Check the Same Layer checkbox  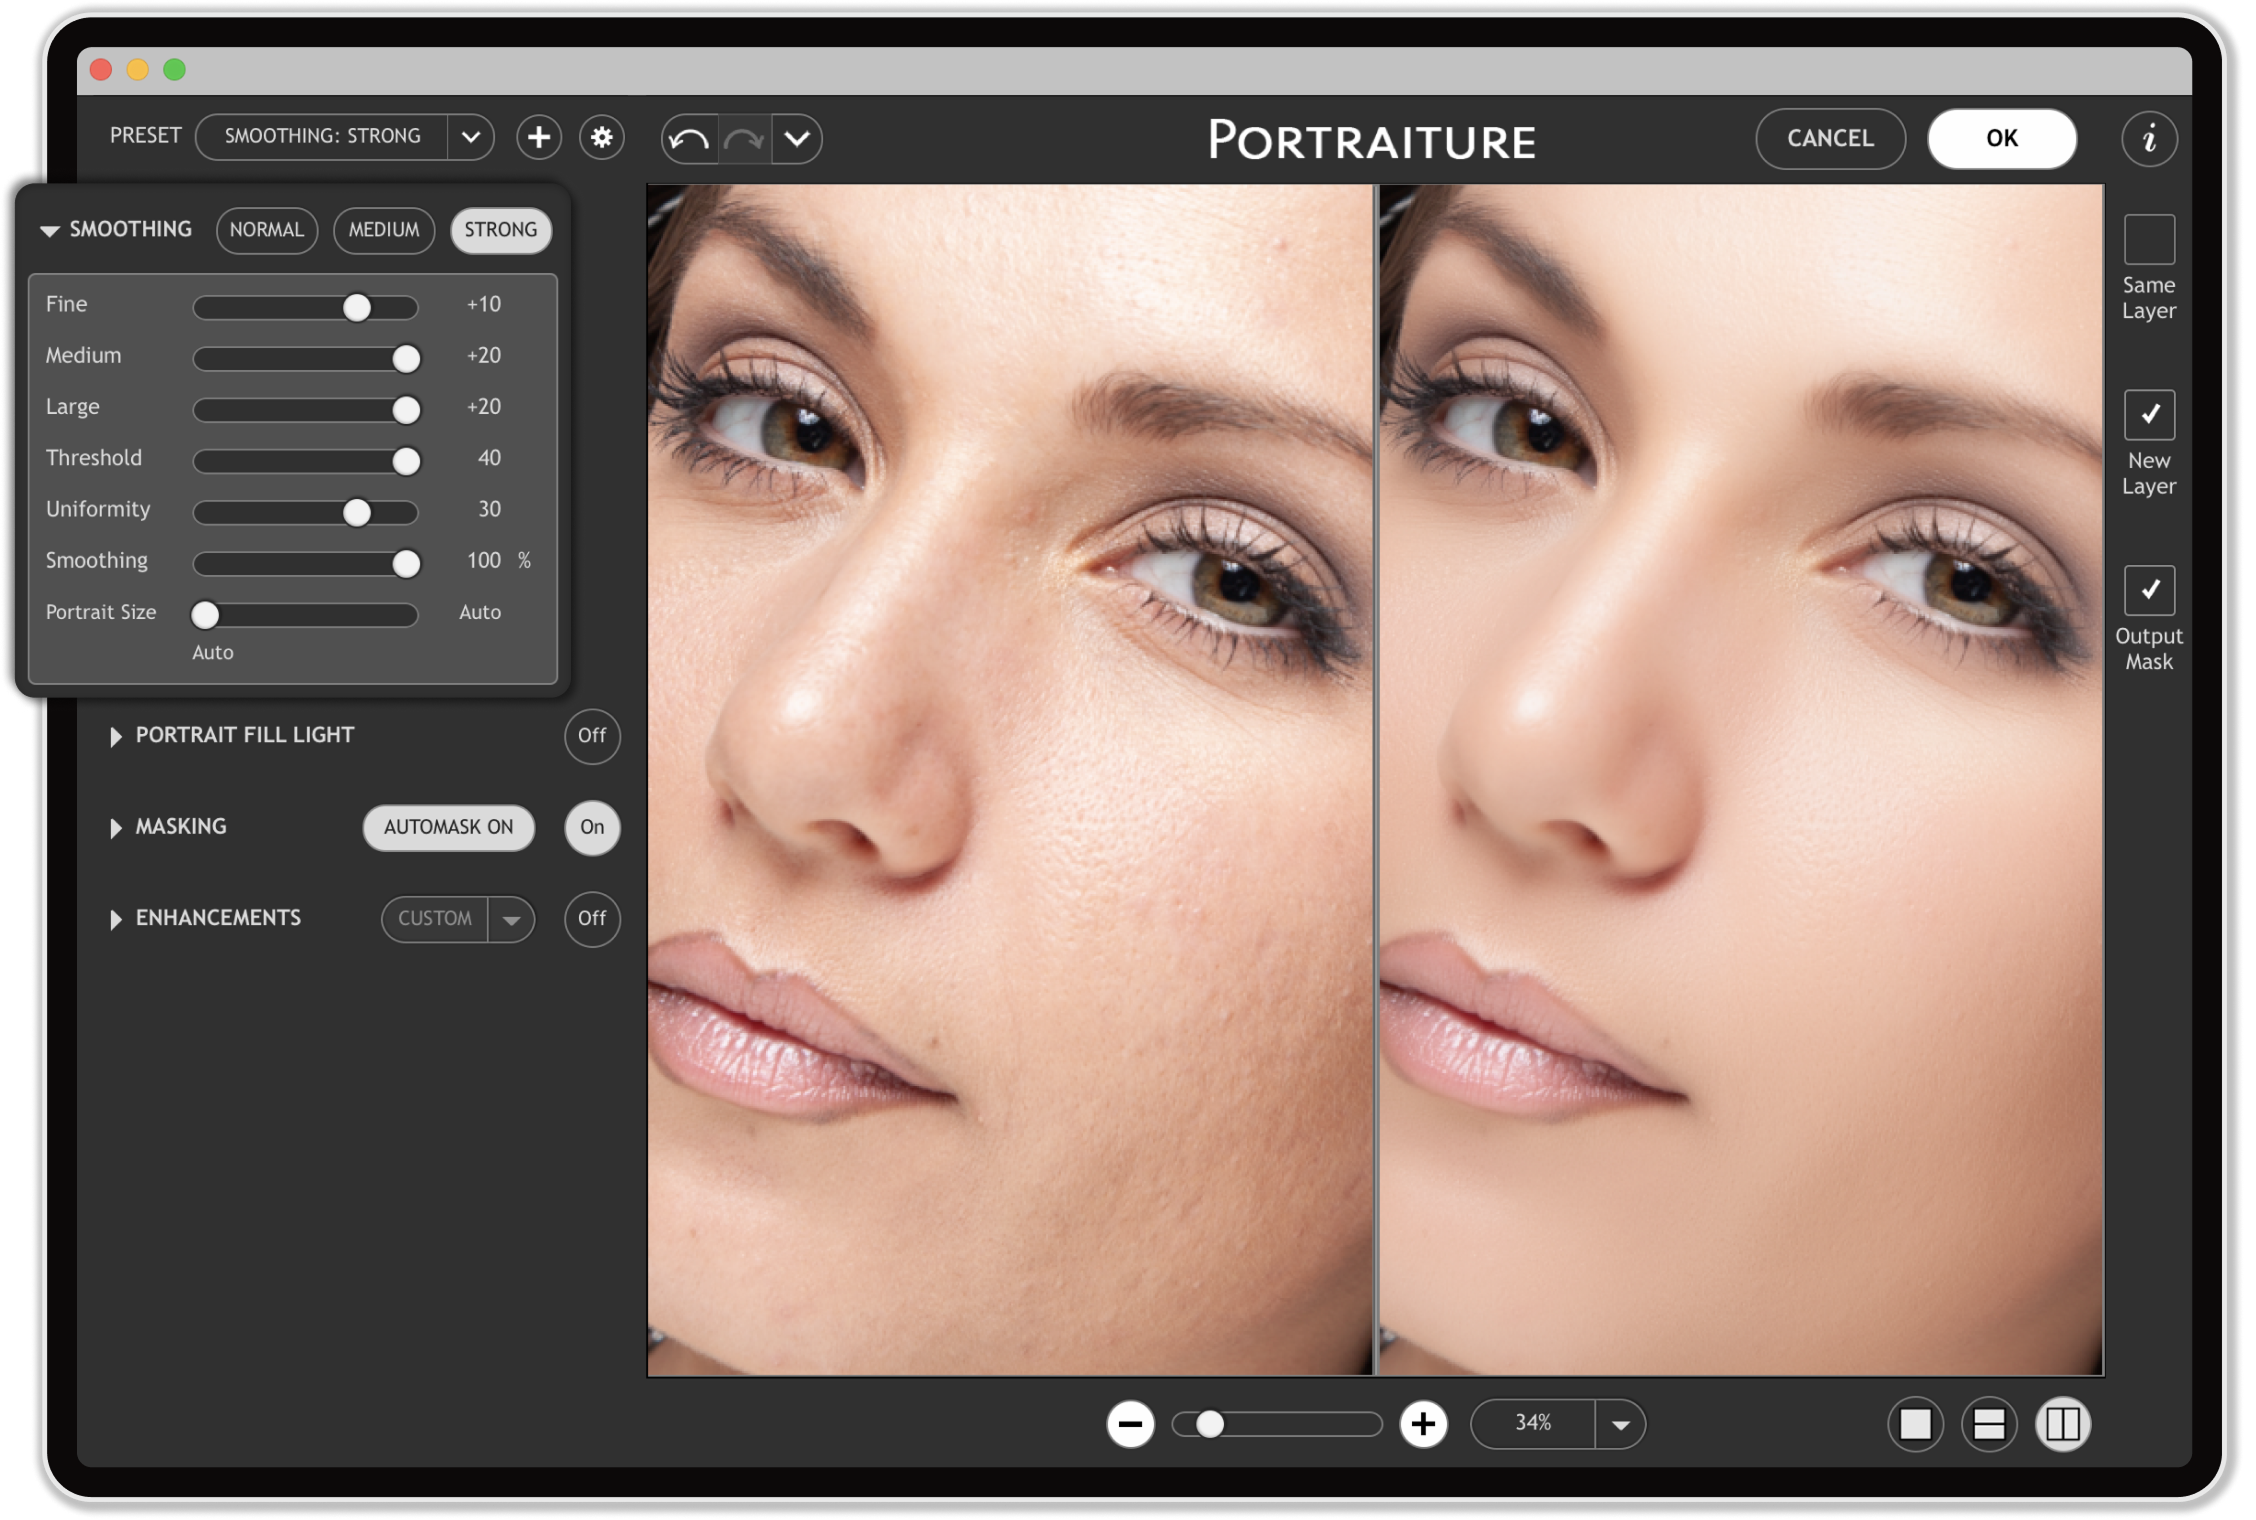point(2149,240)
